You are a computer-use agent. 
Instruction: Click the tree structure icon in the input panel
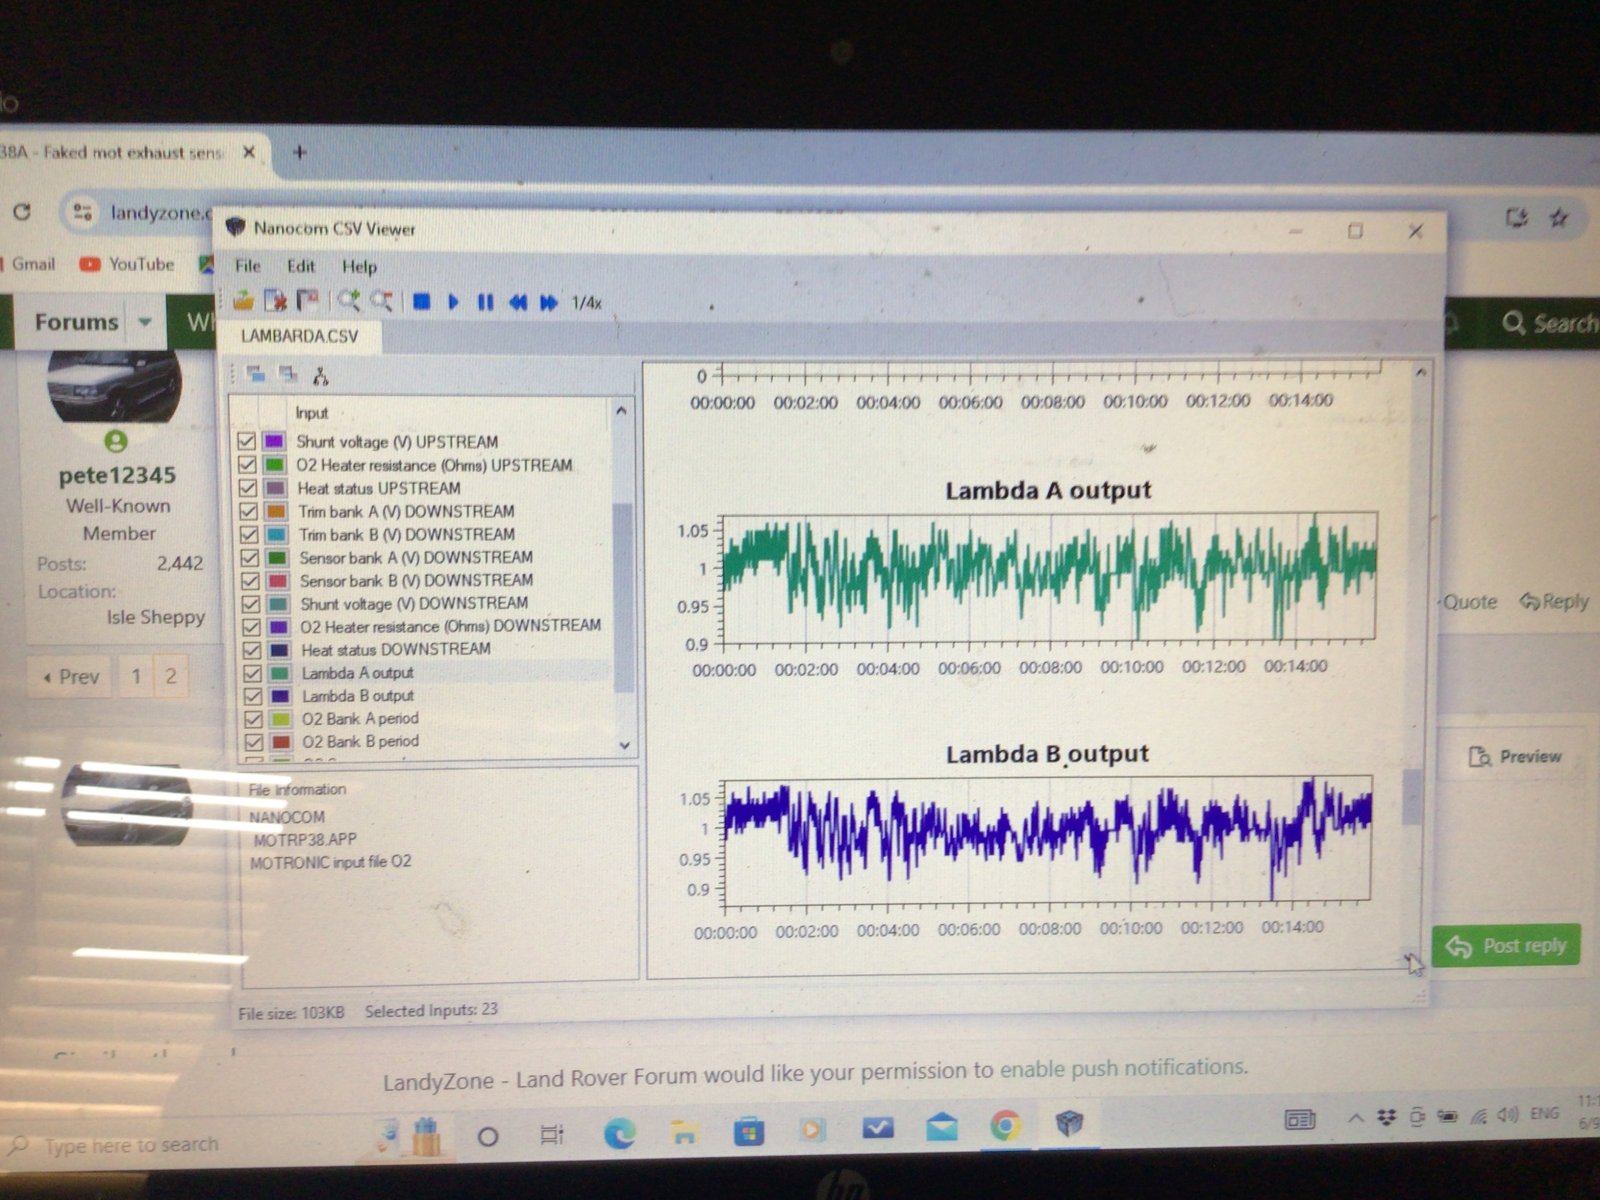tap(320, 376)
